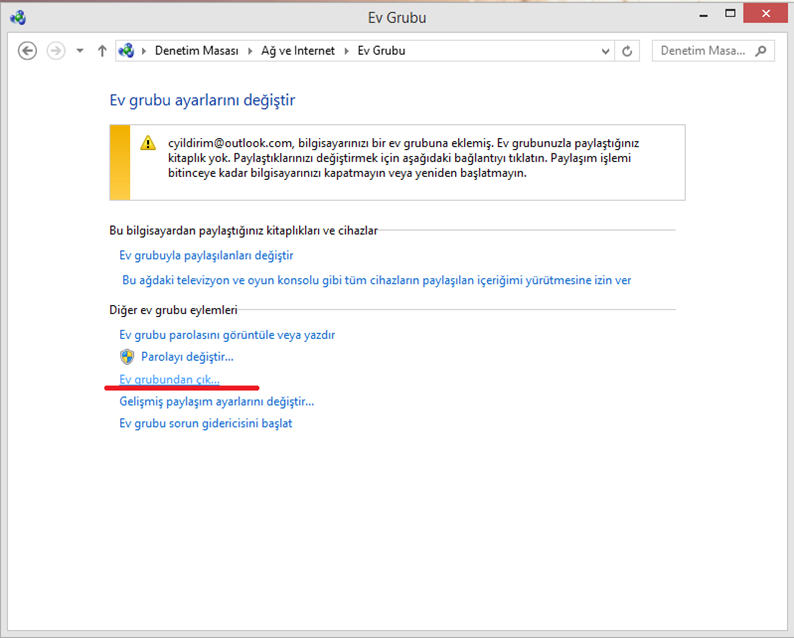This screenshot has width=794, height=638.
Task: Refresh the page with the refresh button
Action: pyautogui.click(x=627, y=51)
